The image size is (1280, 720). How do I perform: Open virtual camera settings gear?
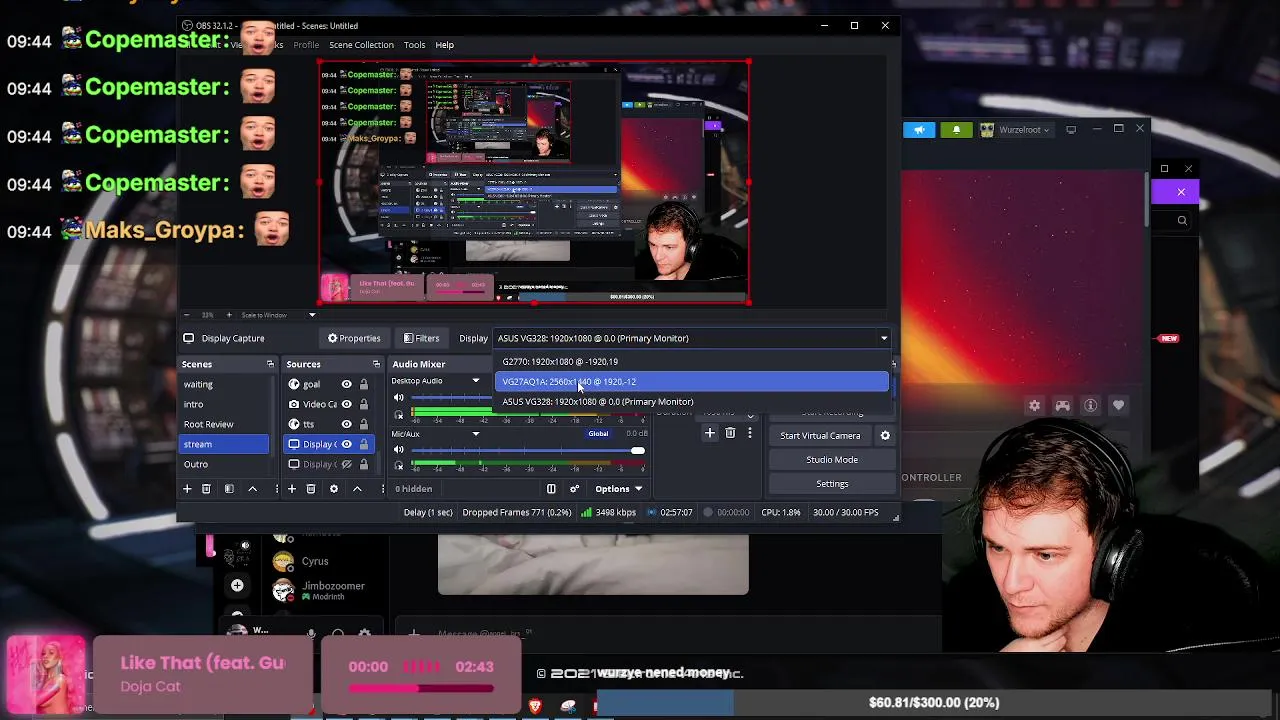(x=885, y=436)
